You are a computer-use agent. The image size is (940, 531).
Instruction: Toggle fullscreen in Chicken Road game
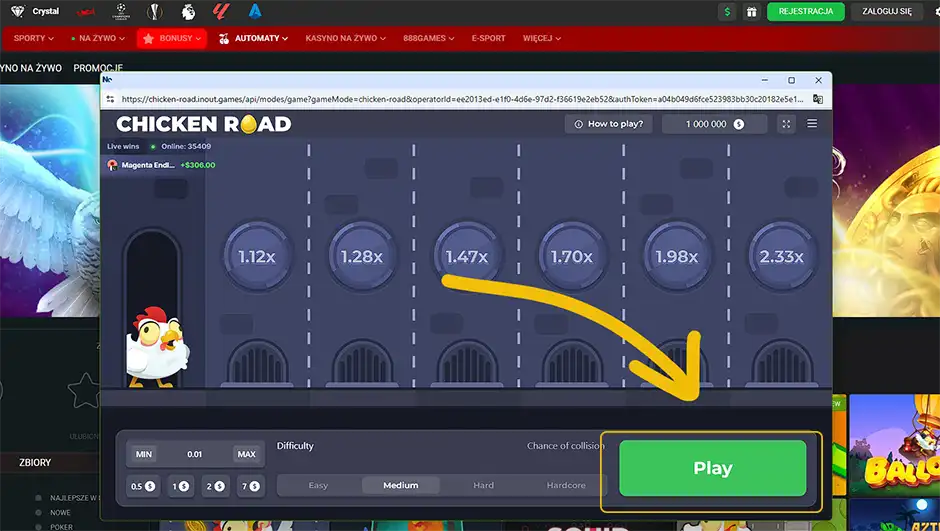pyautogui.click(x=786, y=124)
